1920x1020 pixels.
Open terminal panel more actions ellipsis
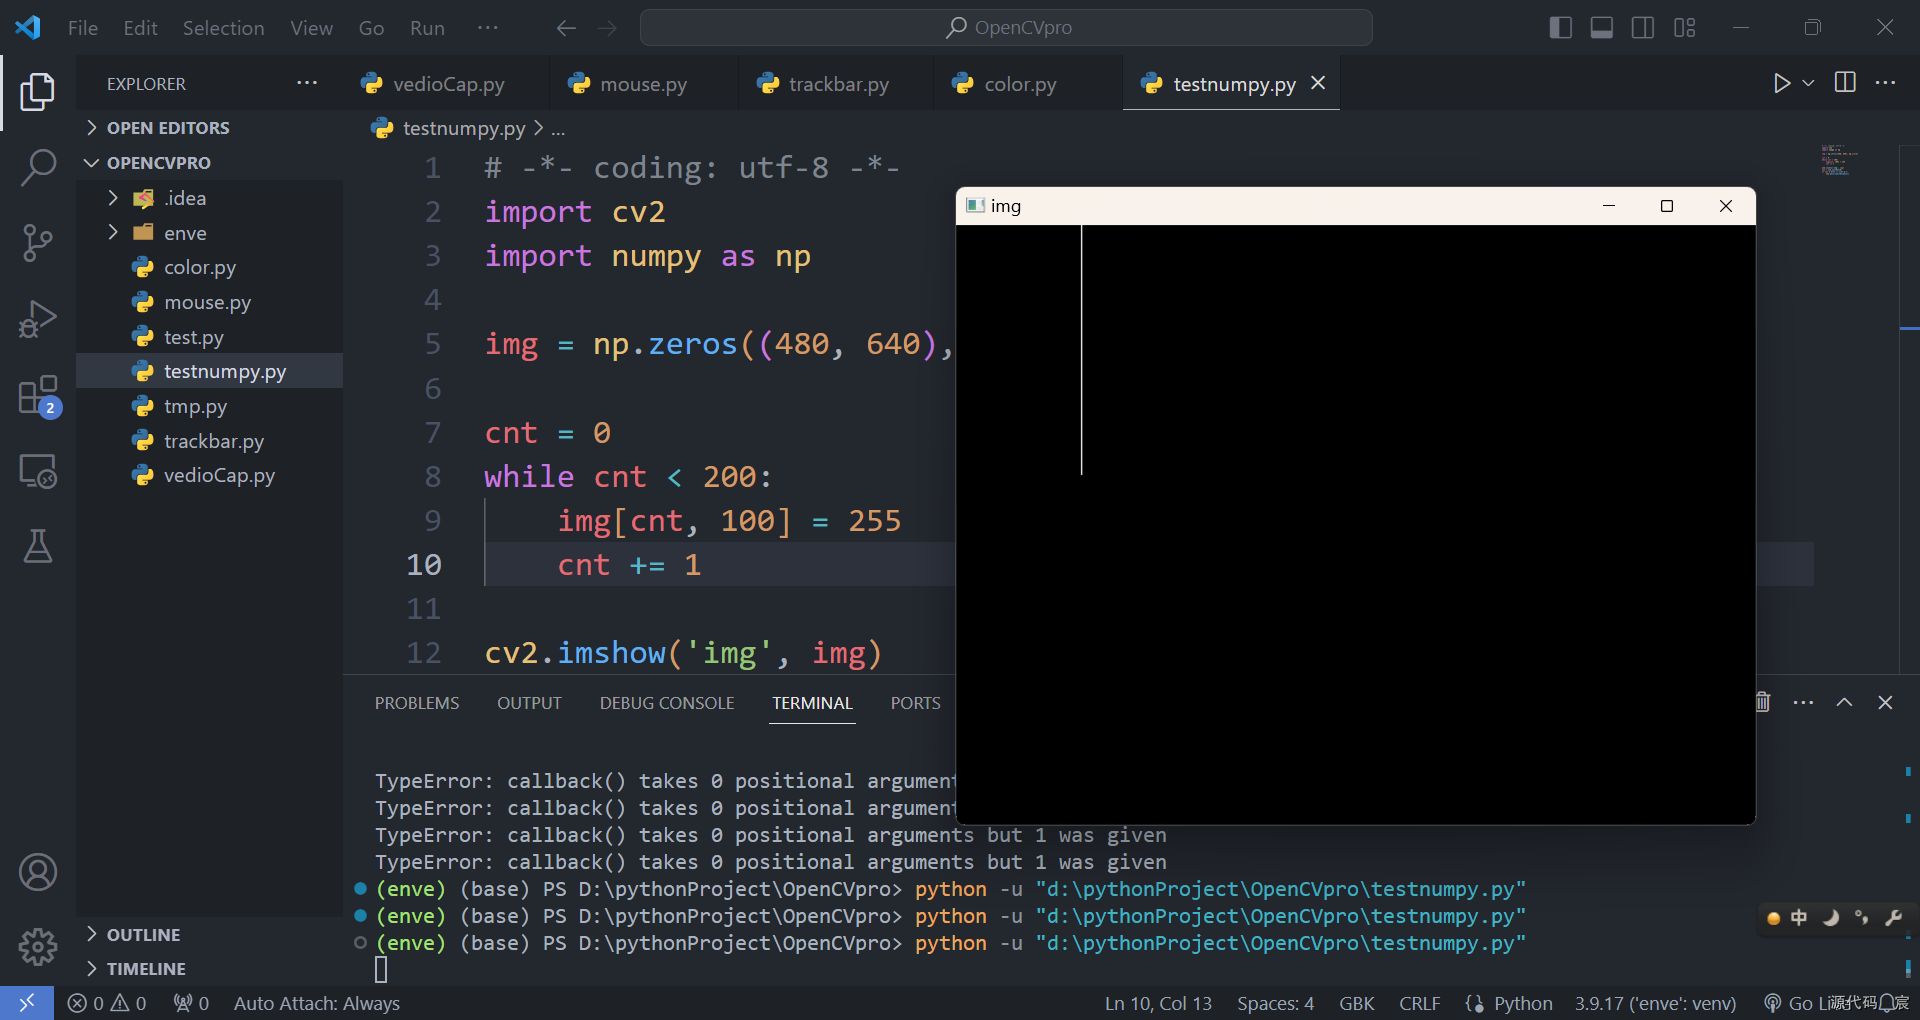point(1803,702)
